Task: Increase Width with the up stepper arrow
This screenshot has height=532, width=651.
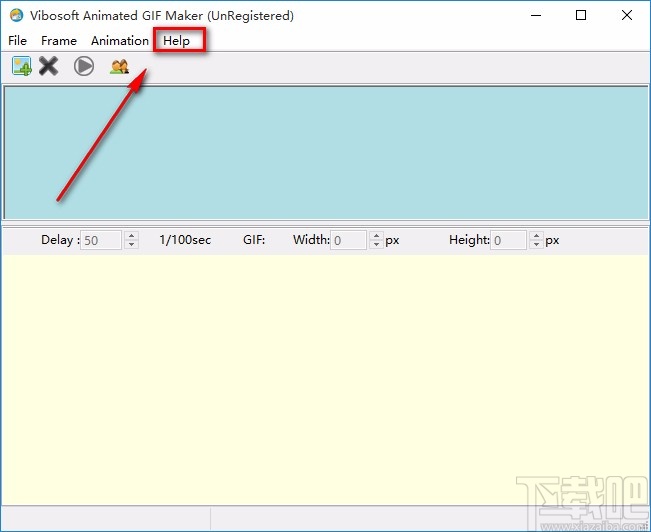Action: (x=377, y=236)
